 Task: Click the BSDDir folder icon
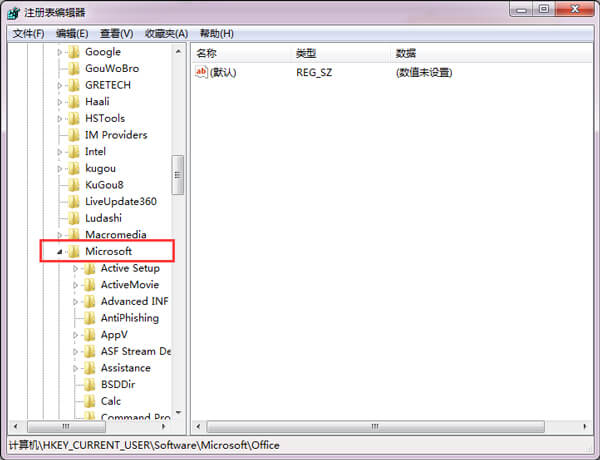click(x=89, y=384)
